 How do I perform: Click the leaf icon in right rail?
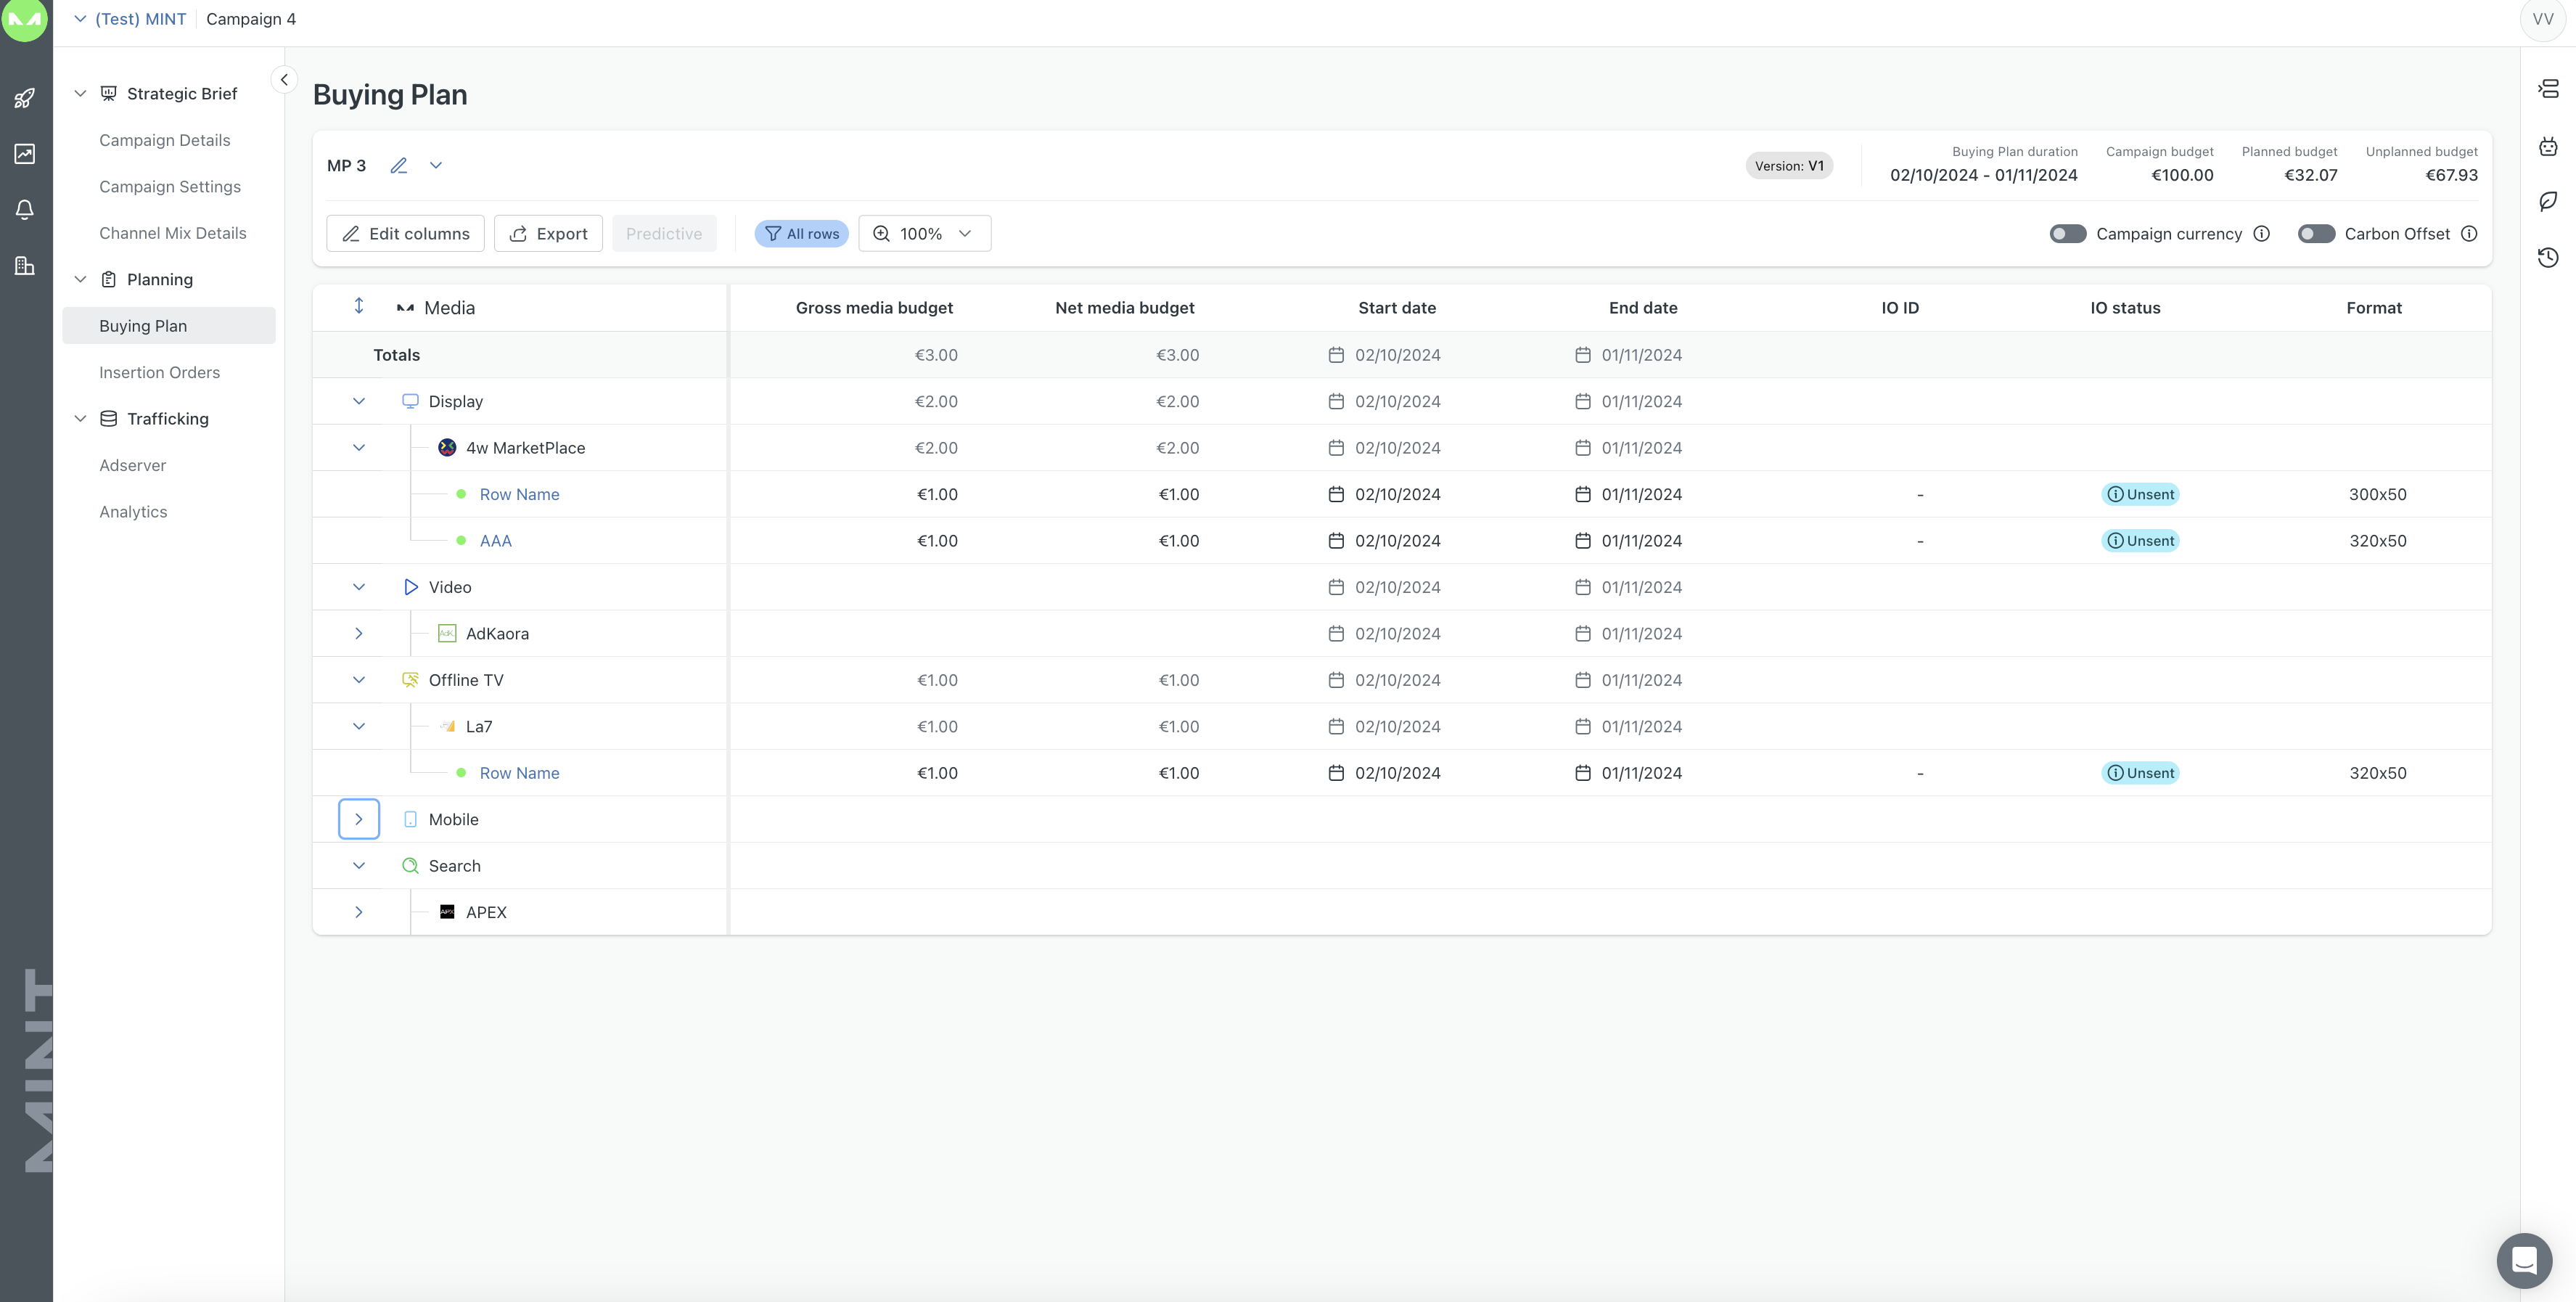[2548, 202]
